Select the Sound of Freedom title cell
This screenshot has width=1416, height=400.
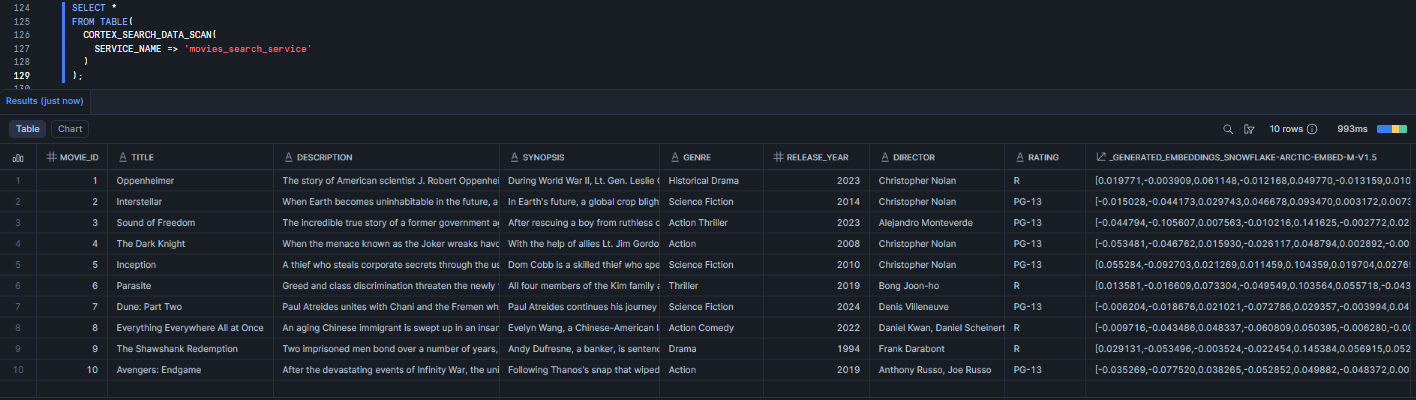coord(191,223)
